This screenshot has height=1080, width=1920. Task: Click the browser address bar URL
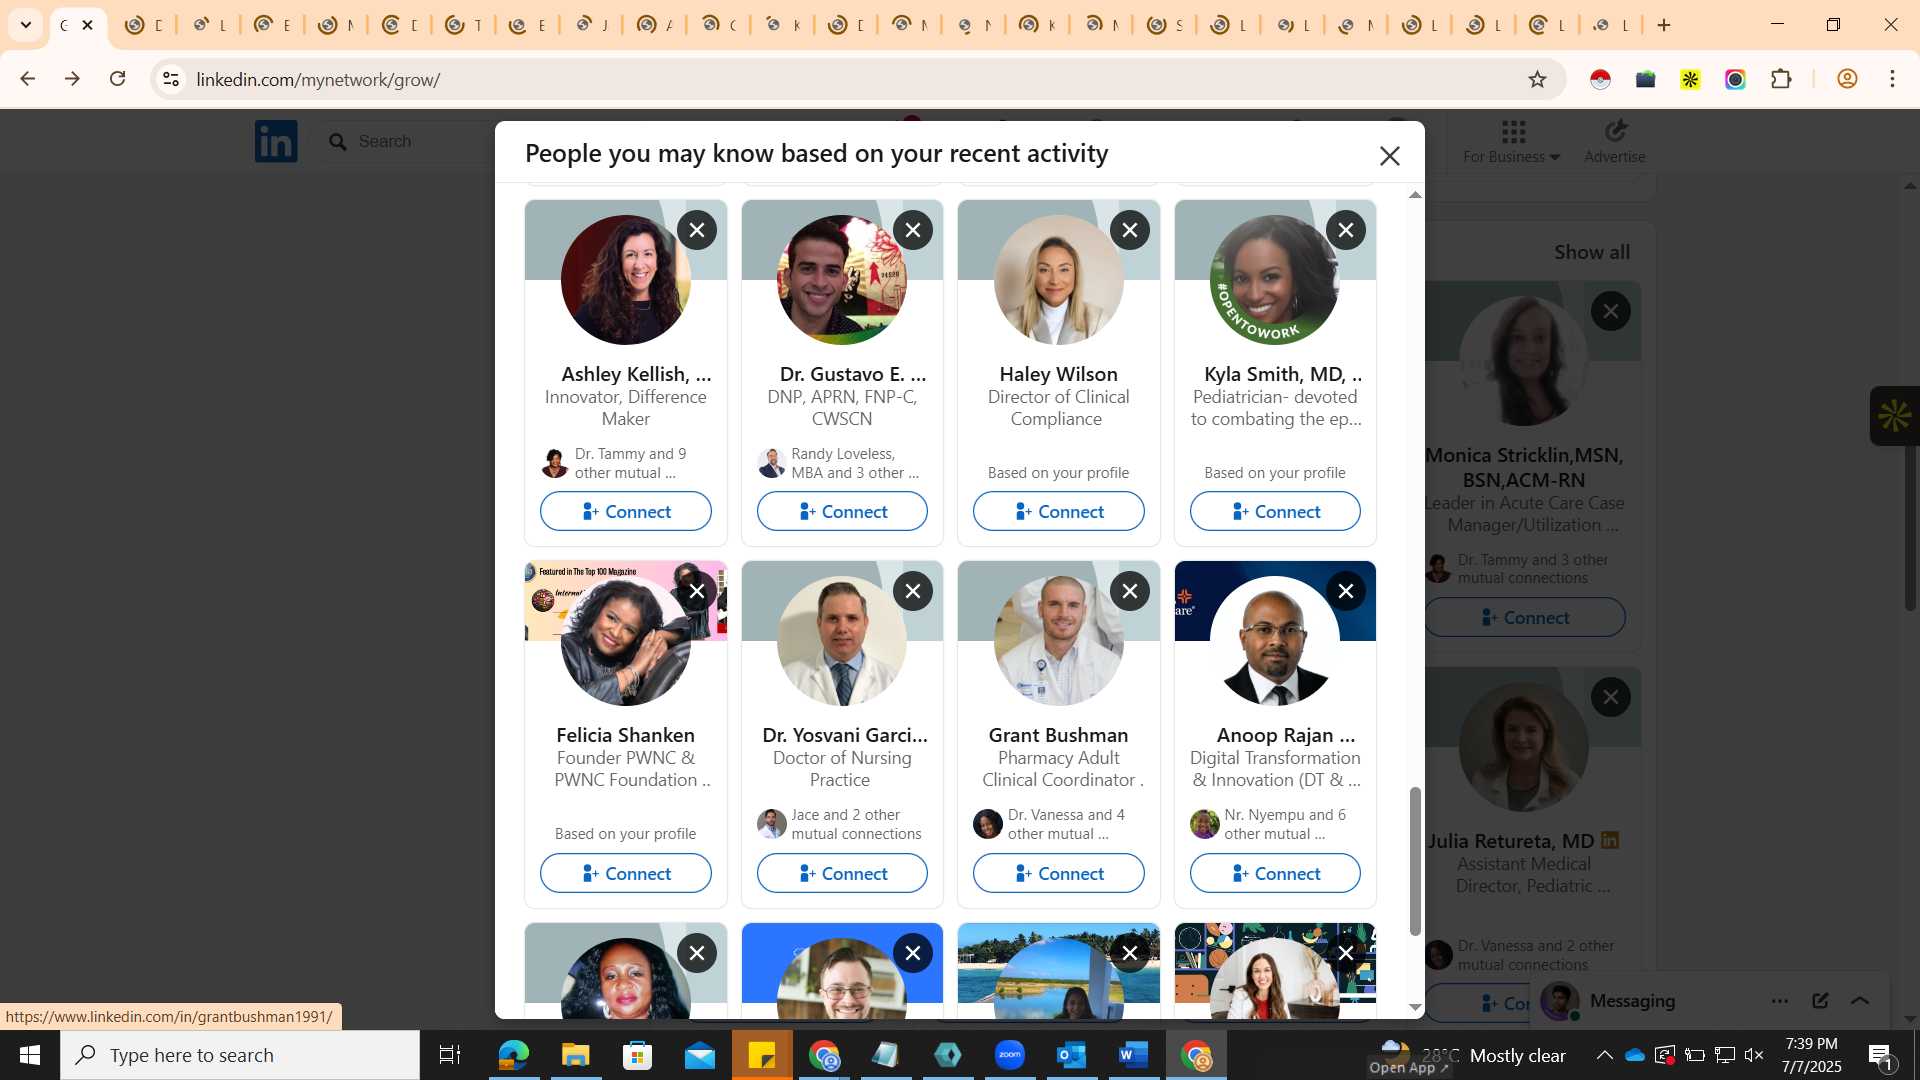[318, 79]
